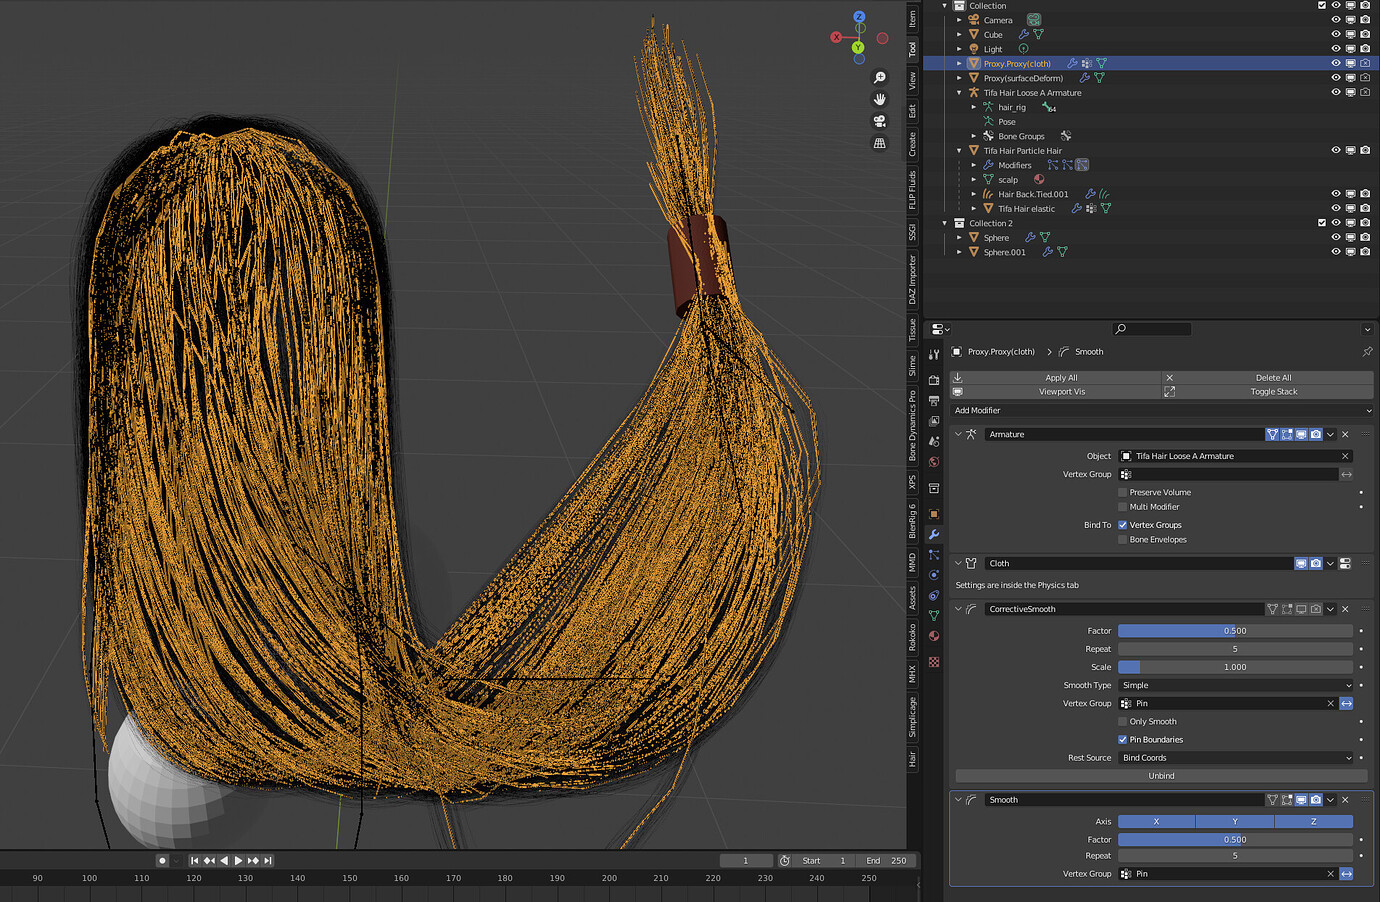
Task: Click the current frame number field
Action: pos(746,860)
